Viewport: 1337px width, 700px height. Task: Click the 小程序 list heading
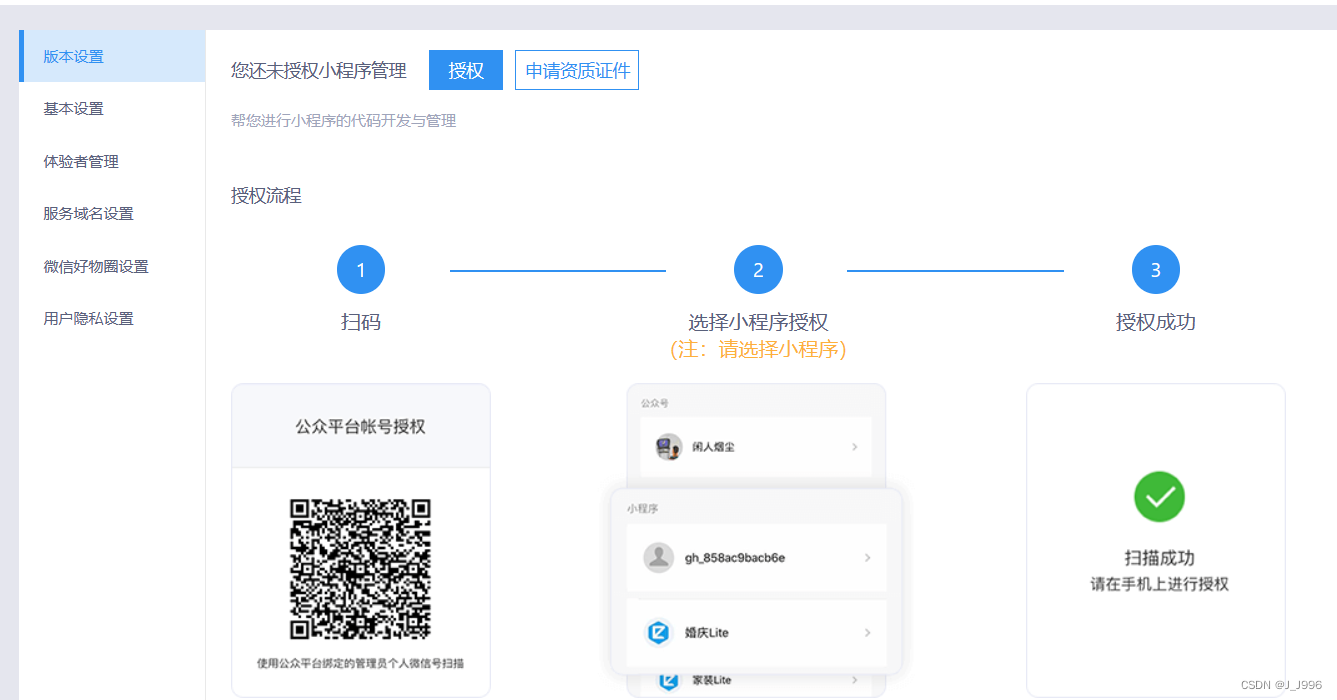point(642,508)
